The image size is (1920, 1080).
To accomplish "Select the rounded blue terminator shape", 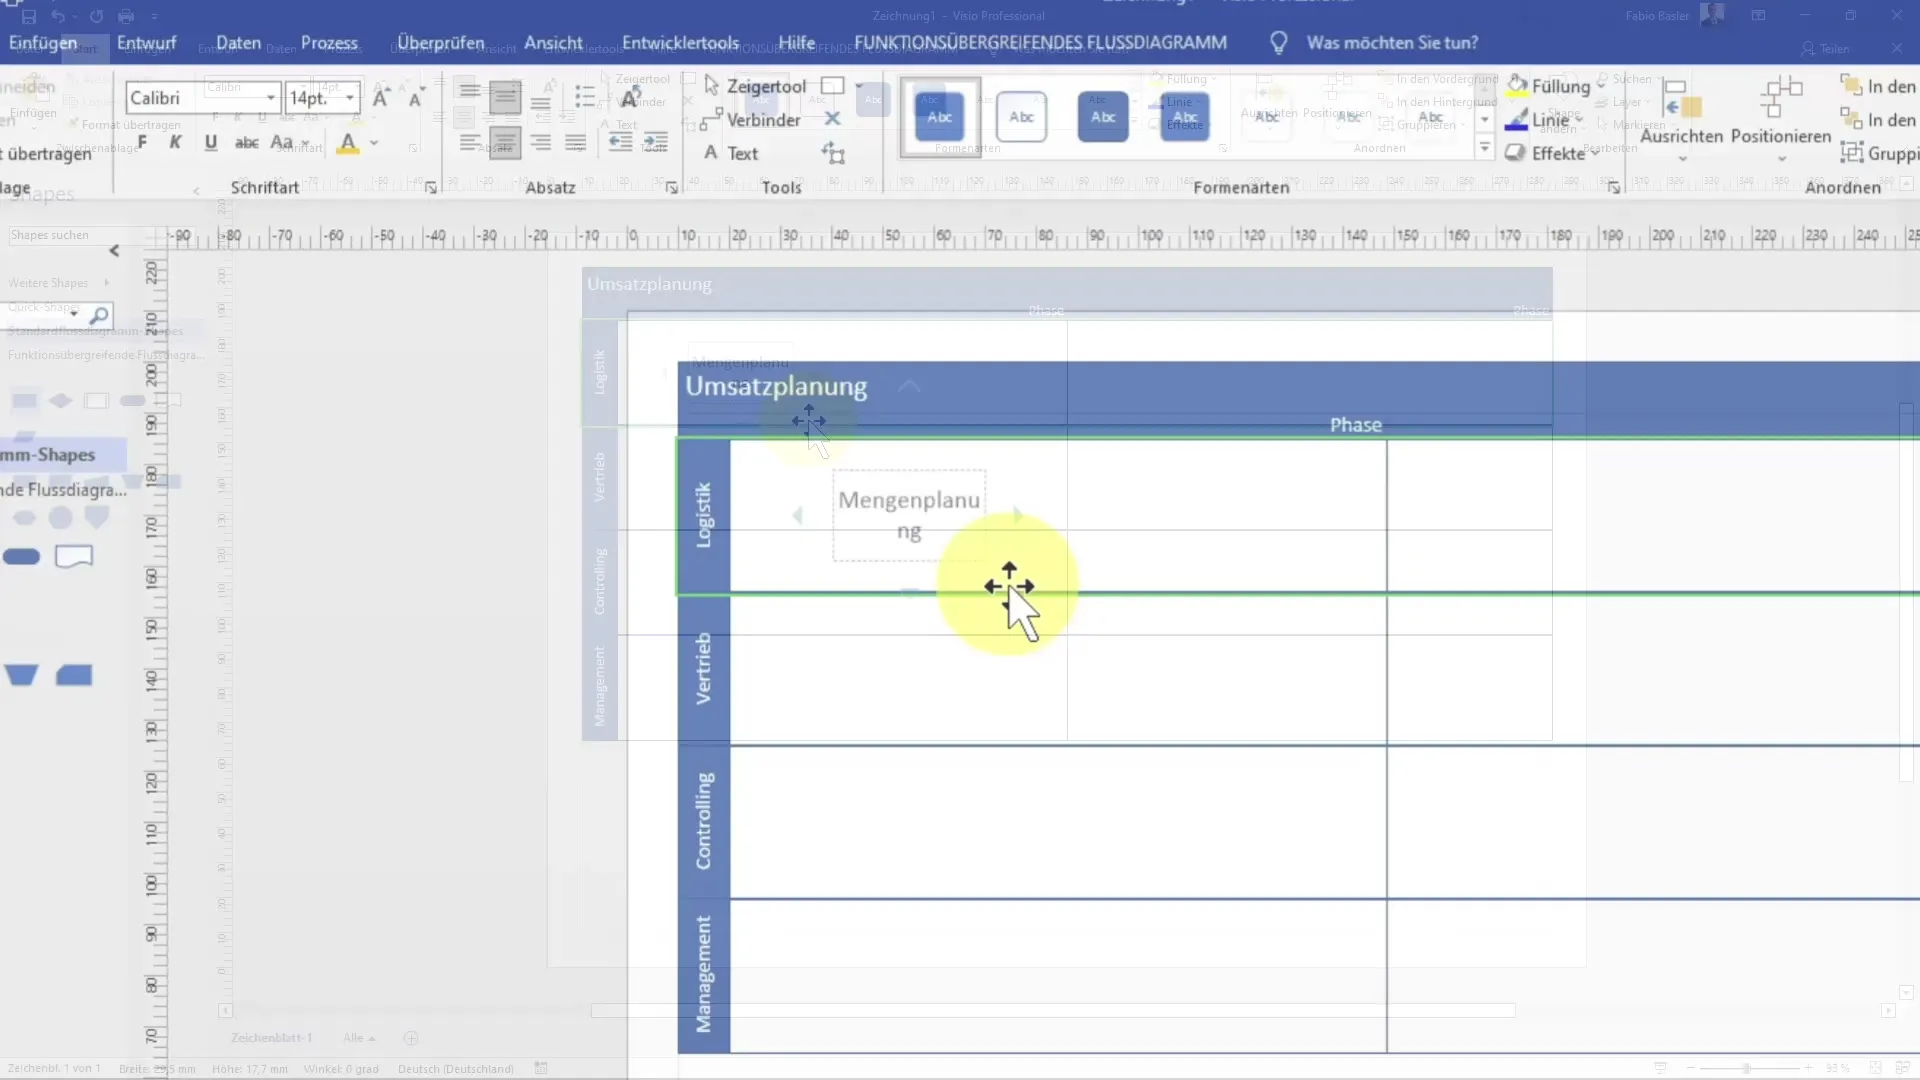I will tap(22, 557).
